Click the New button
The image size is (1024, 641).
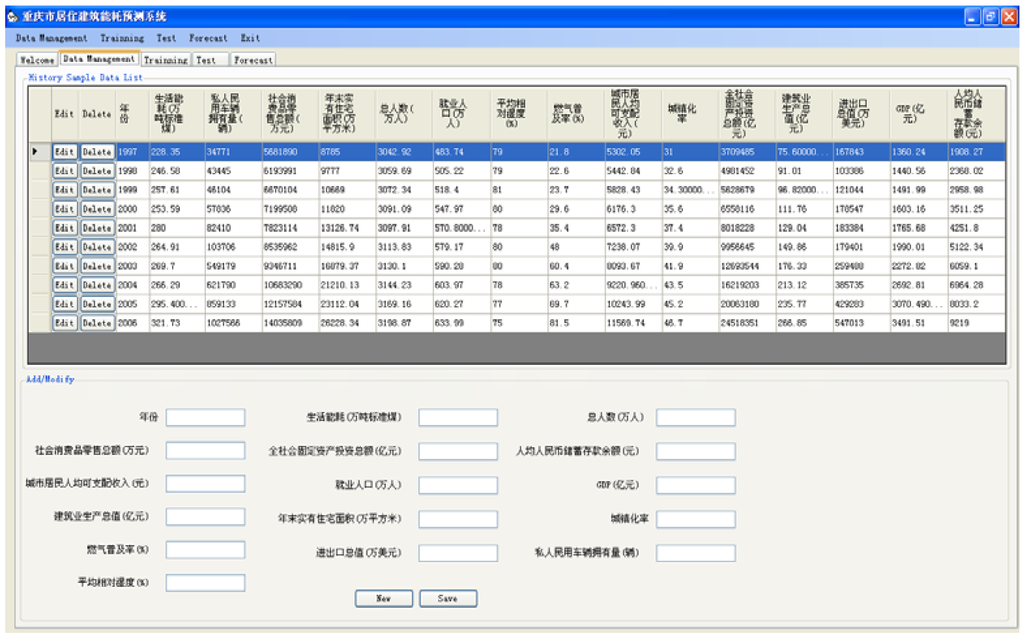coord(383,598)
